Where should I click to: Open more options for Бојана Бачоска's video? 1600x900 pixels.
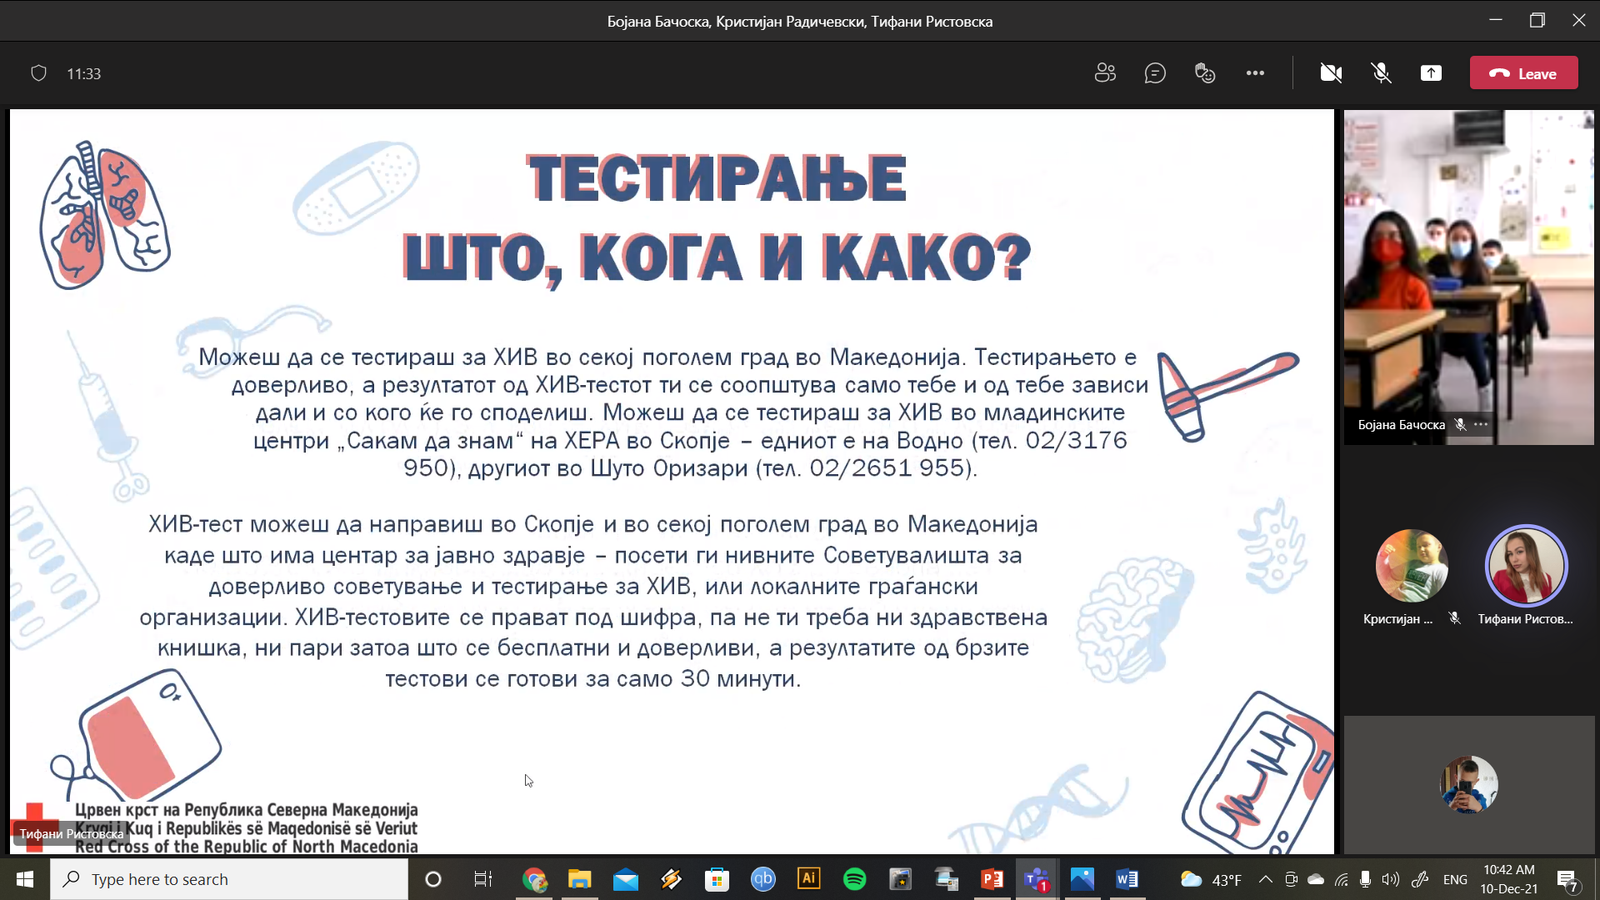1481,424
